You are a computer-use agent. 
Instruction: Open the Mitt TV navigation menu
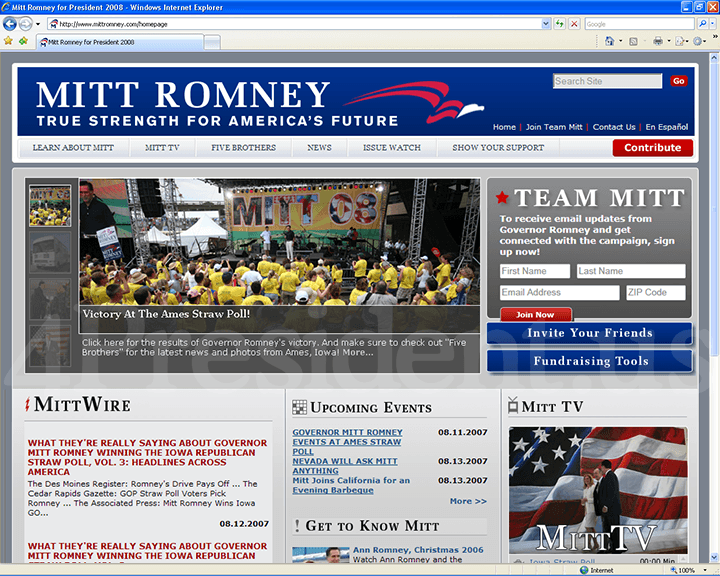tap(162, 147)
